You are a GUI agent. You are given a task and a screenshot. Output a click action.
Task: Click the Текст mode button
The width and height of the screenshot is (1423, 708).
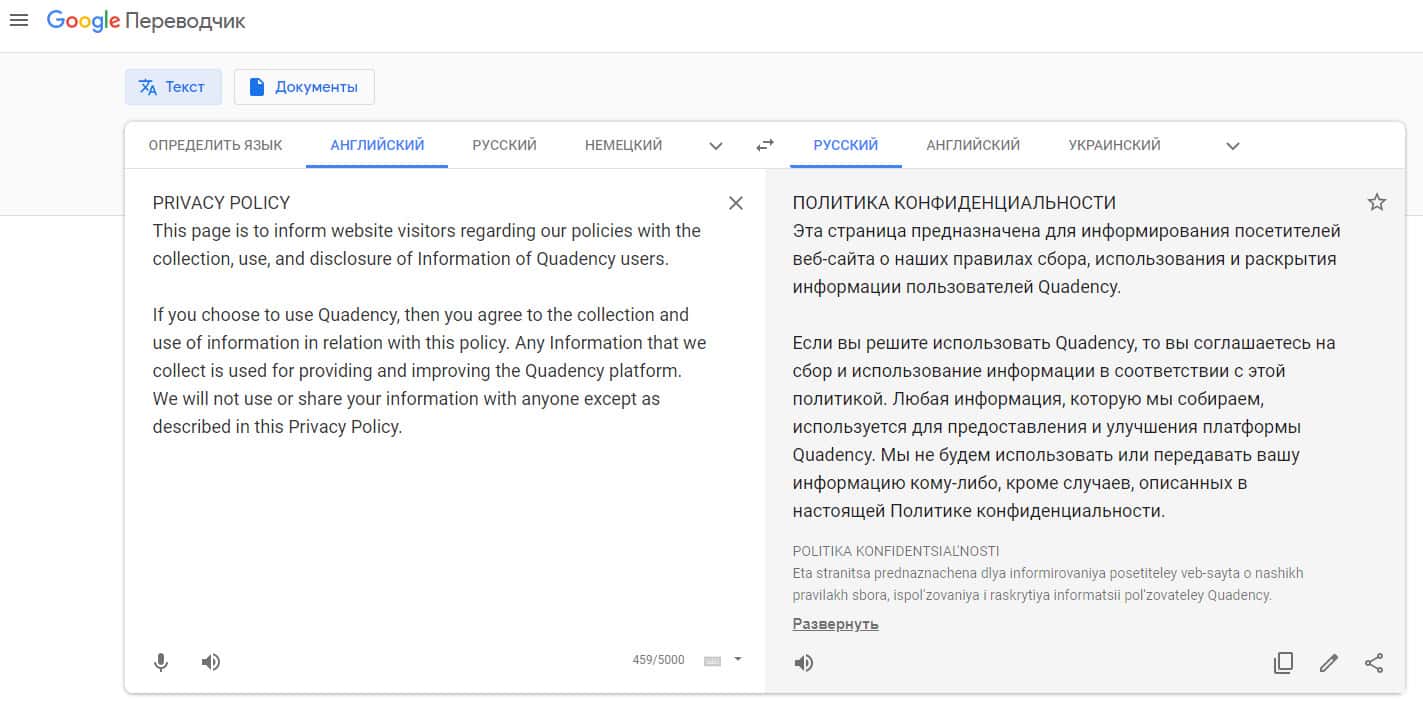pyautogui.click(x=173, y=87)
